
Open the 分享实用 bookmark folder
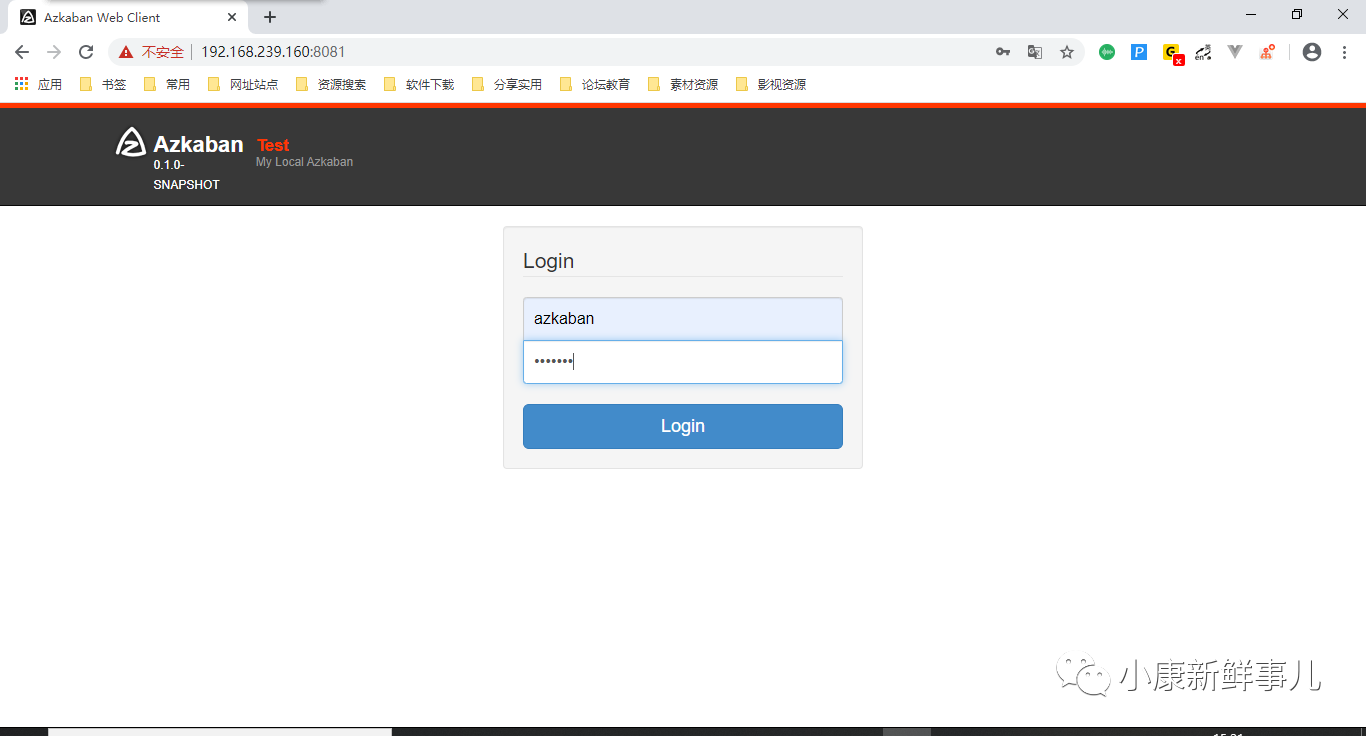click(507, 85)
